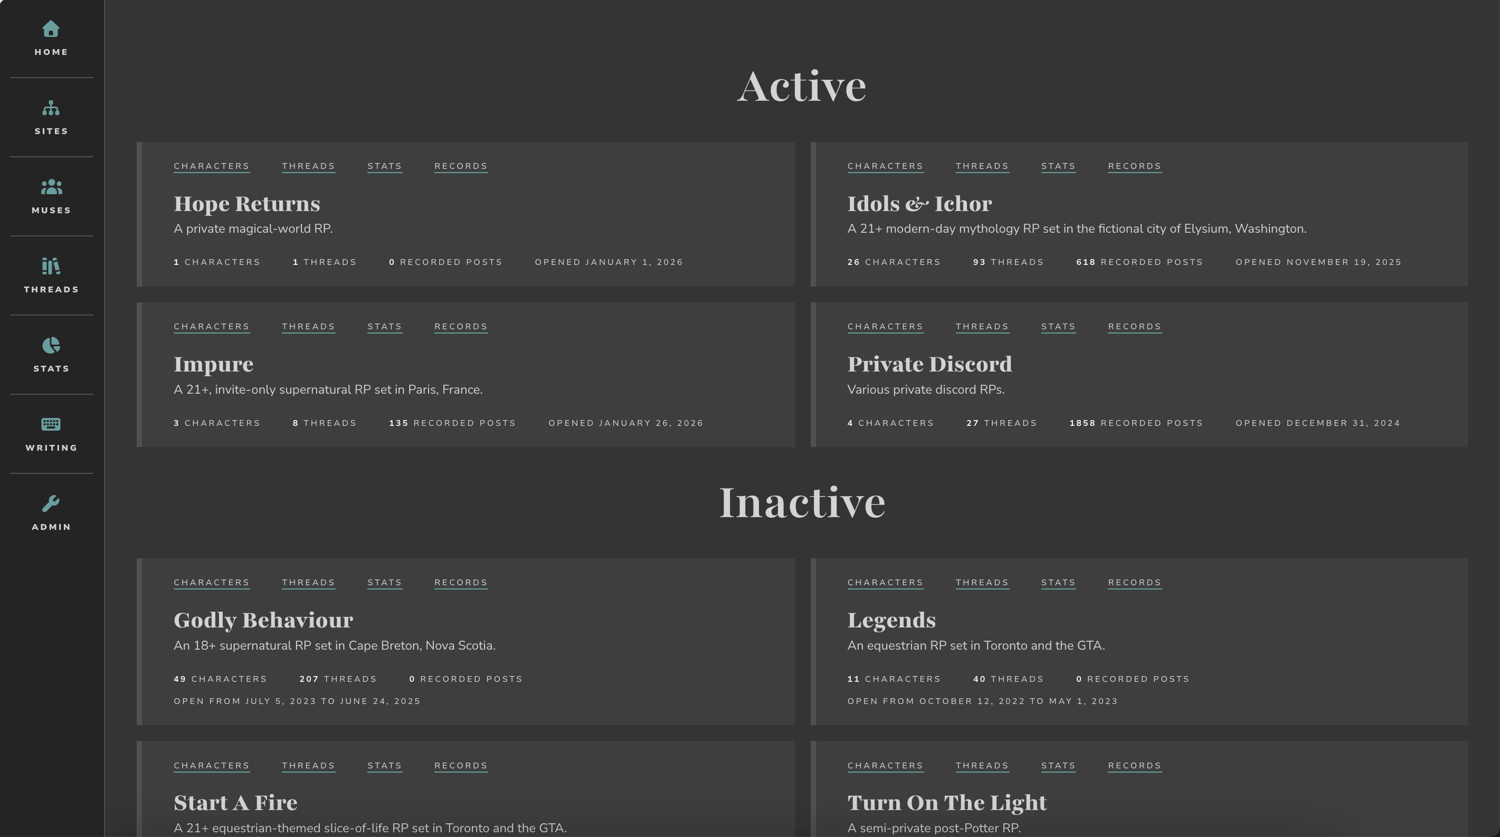1500x837 pixels.
Task: Click the Godly Behaviour site heading
Action: pos(263,620)
